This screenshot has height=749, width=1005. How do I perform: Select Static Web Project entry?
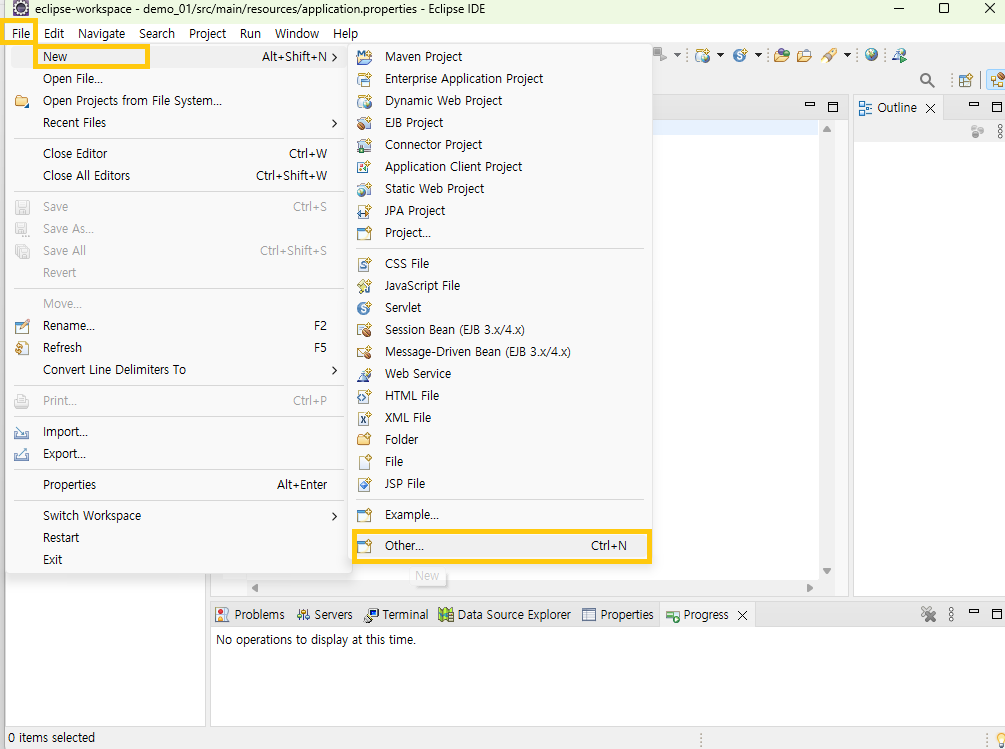[x=501, y=188]
